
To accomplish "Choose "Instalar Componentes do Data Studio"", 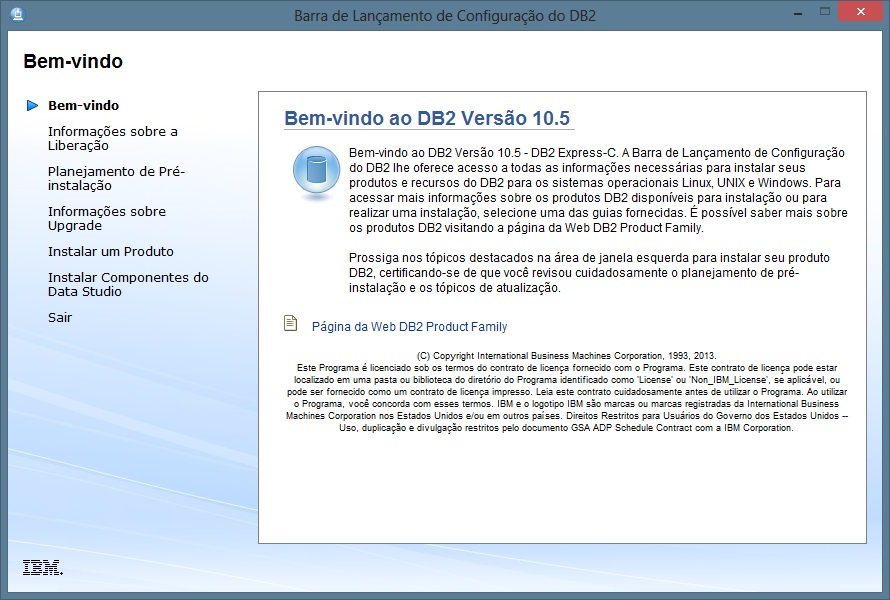I will pyautogui.click(x=129, y=284).
